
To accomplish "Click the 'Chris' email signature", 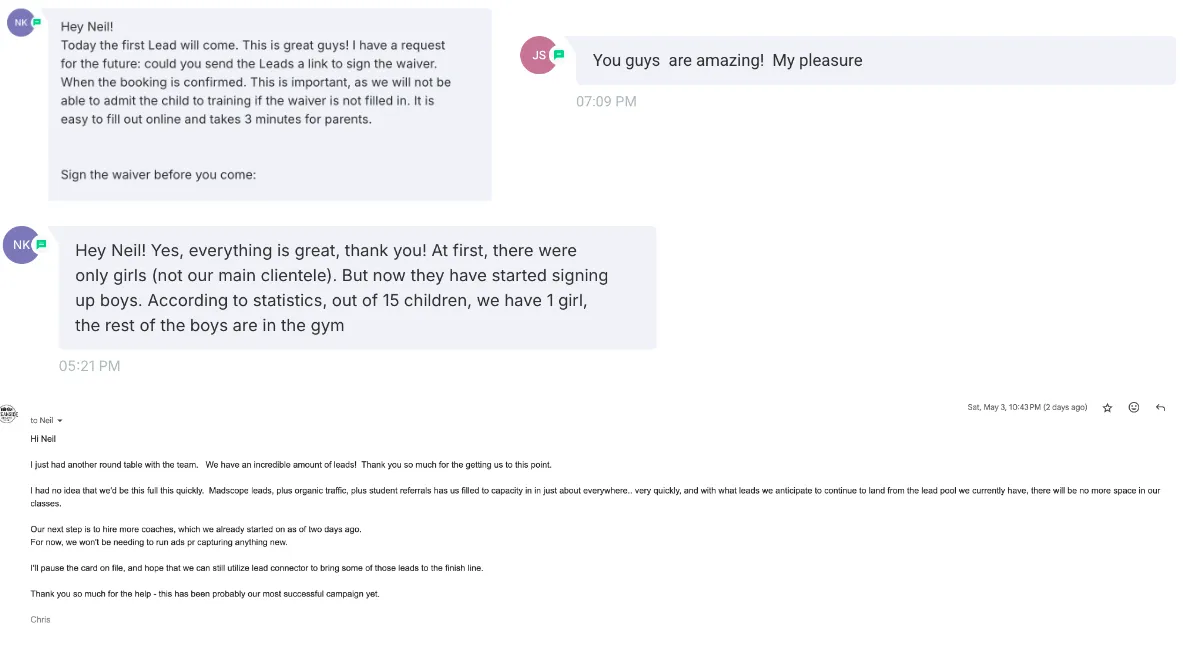I will pyautogui.click(x=40, y=620).
